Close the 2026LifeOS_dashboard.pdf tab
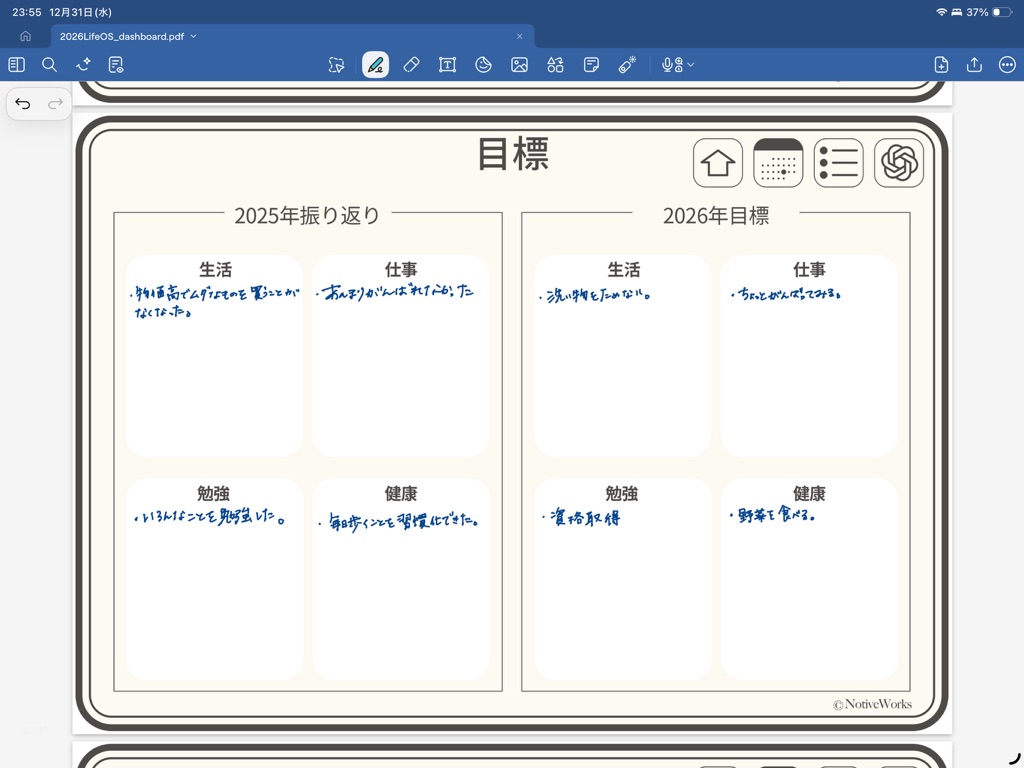The height and width of the screenshot is (768, 1024). point(519,36)
